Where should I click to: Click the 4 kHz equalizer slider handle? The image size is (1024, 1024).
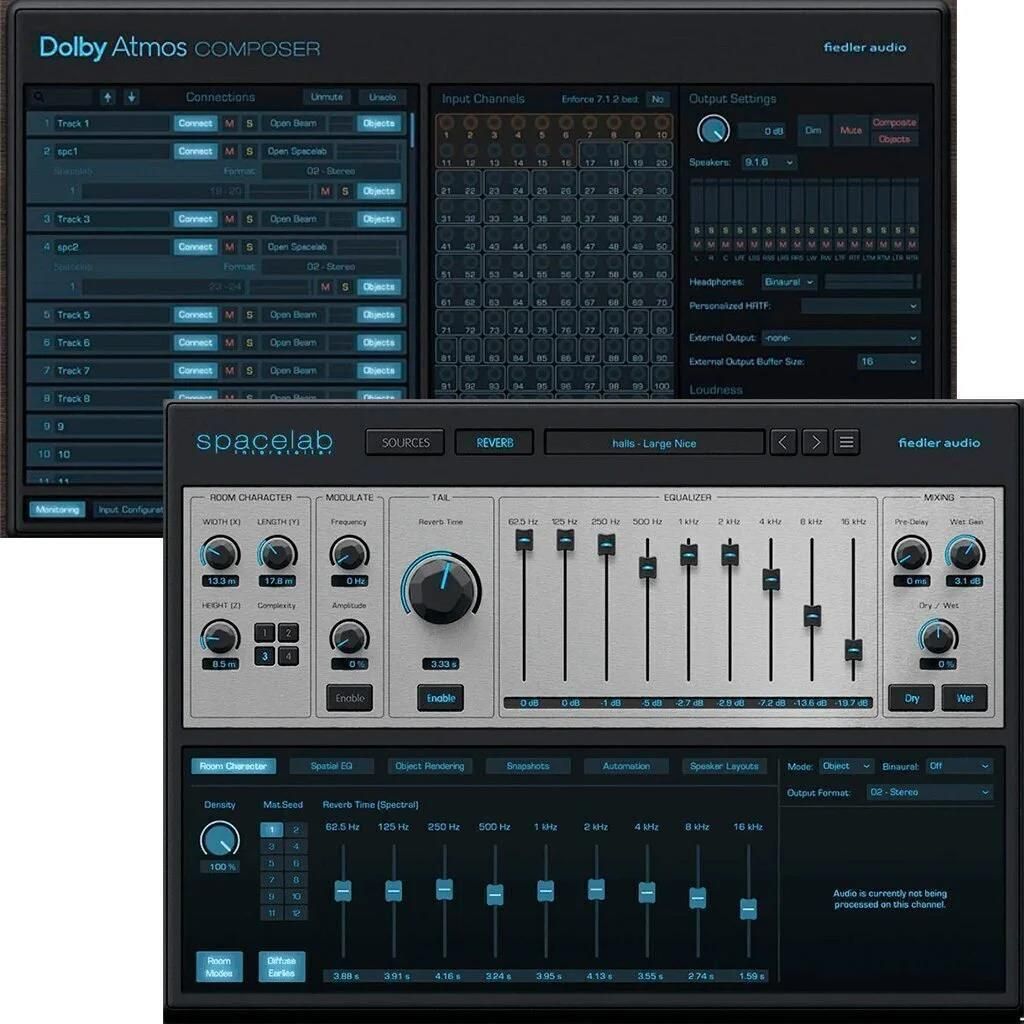point(771,579)
